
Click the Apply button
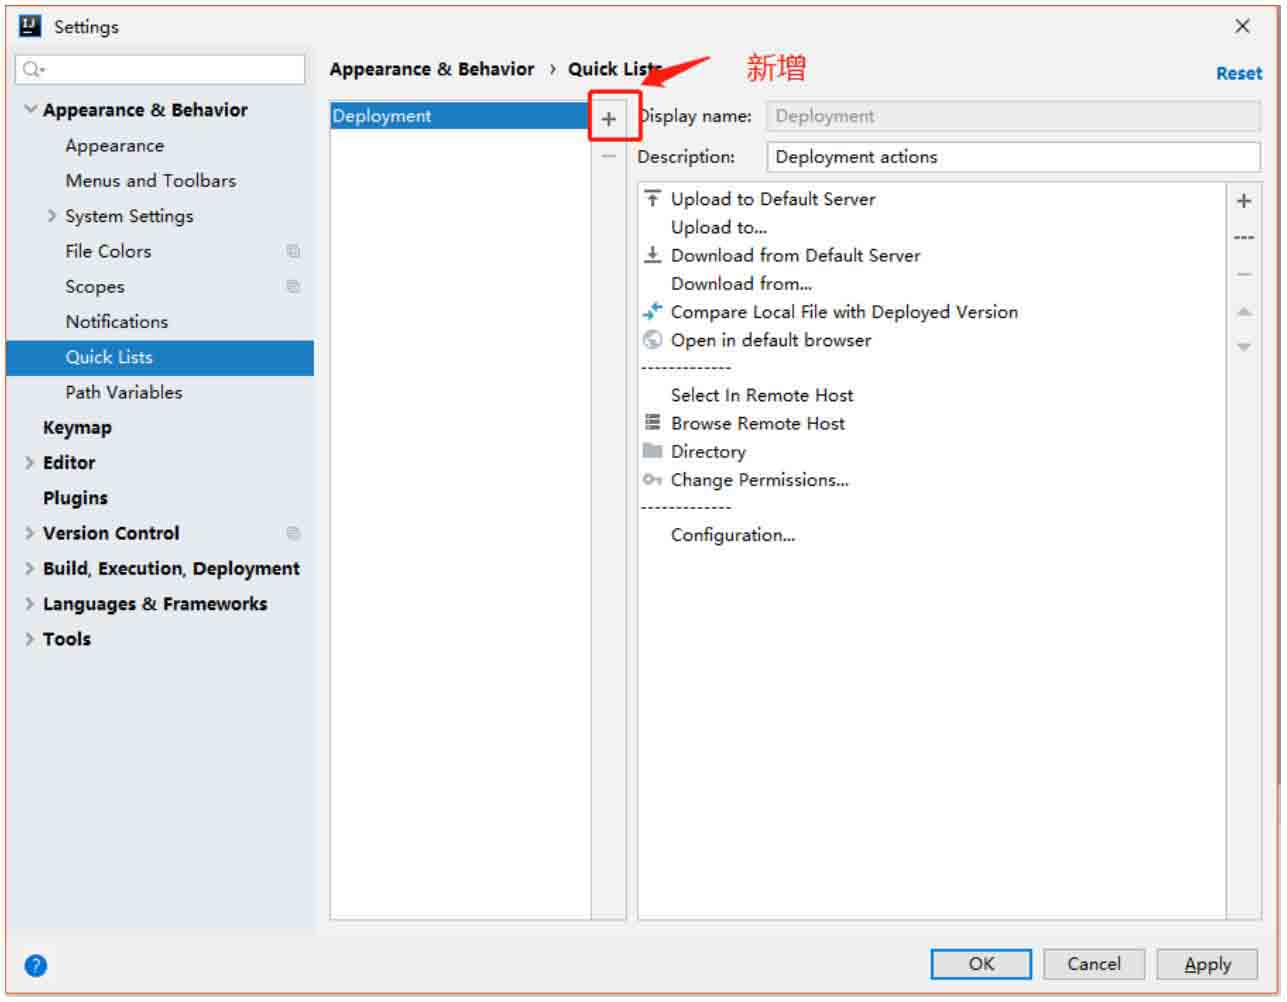1207,964
